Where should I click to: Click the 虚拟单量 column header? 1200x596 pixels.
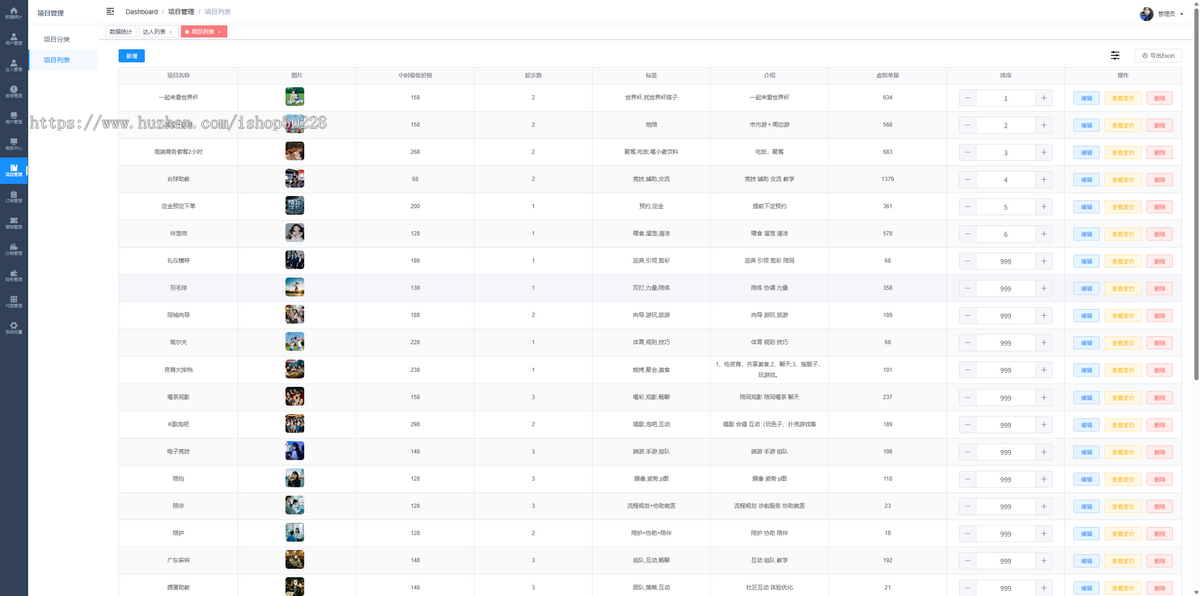point(887,75)
